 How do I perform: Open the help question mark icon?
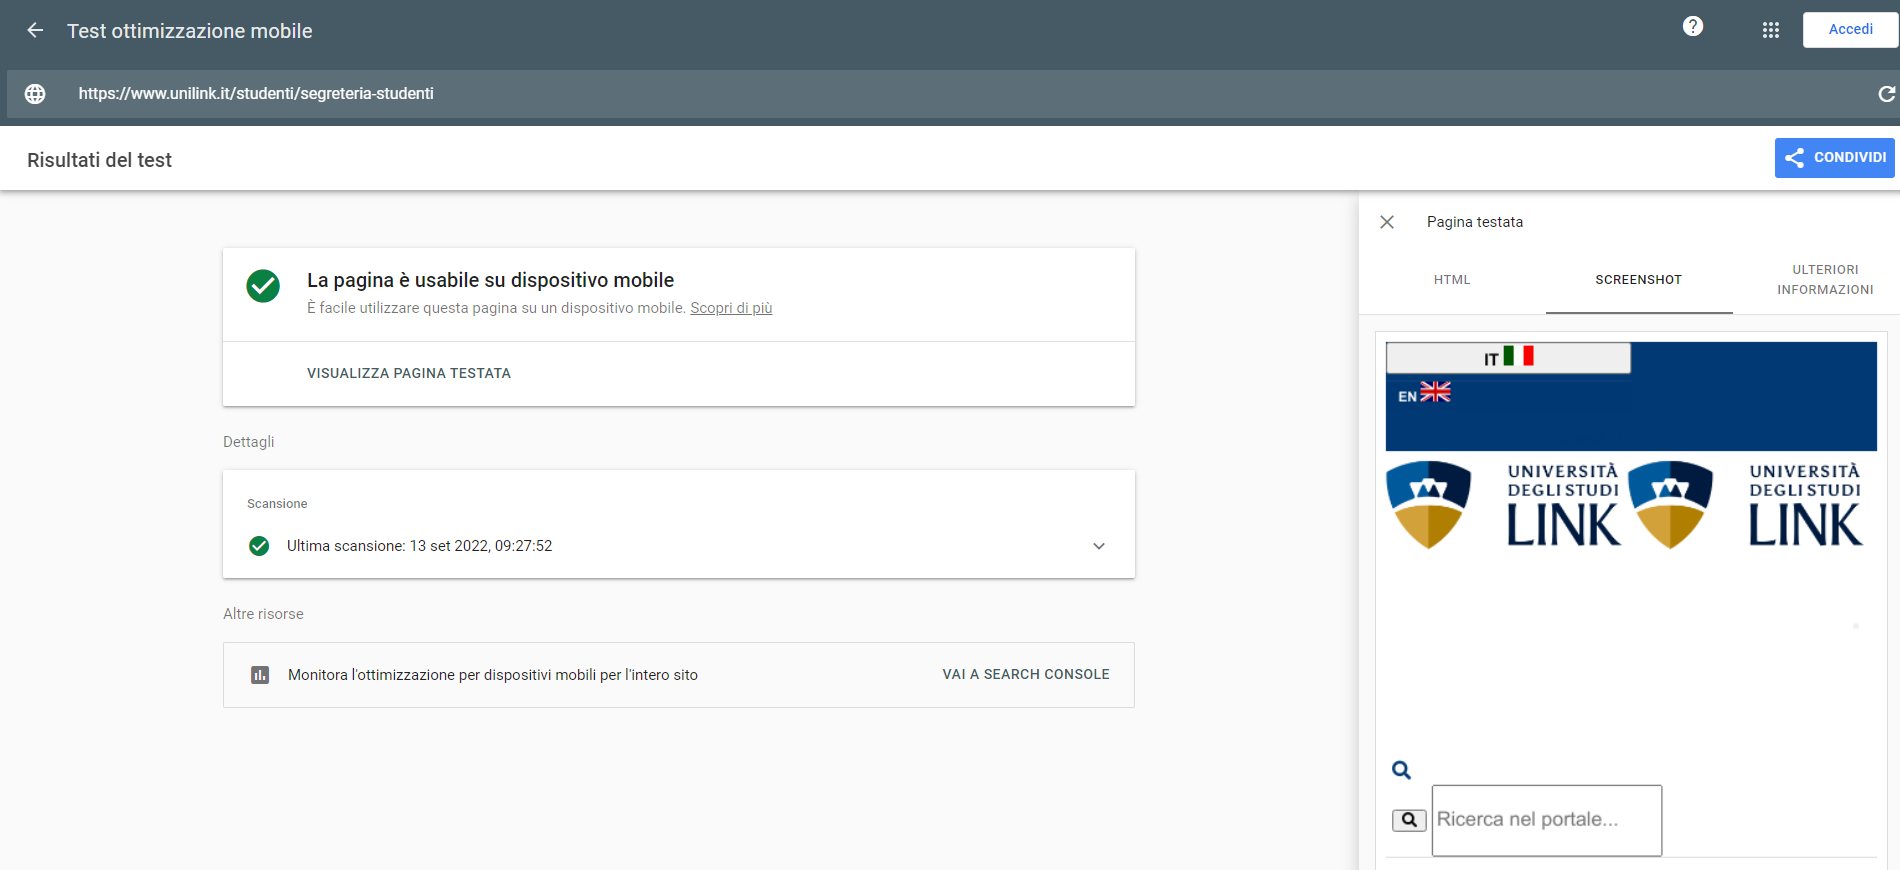[1693, 26]
